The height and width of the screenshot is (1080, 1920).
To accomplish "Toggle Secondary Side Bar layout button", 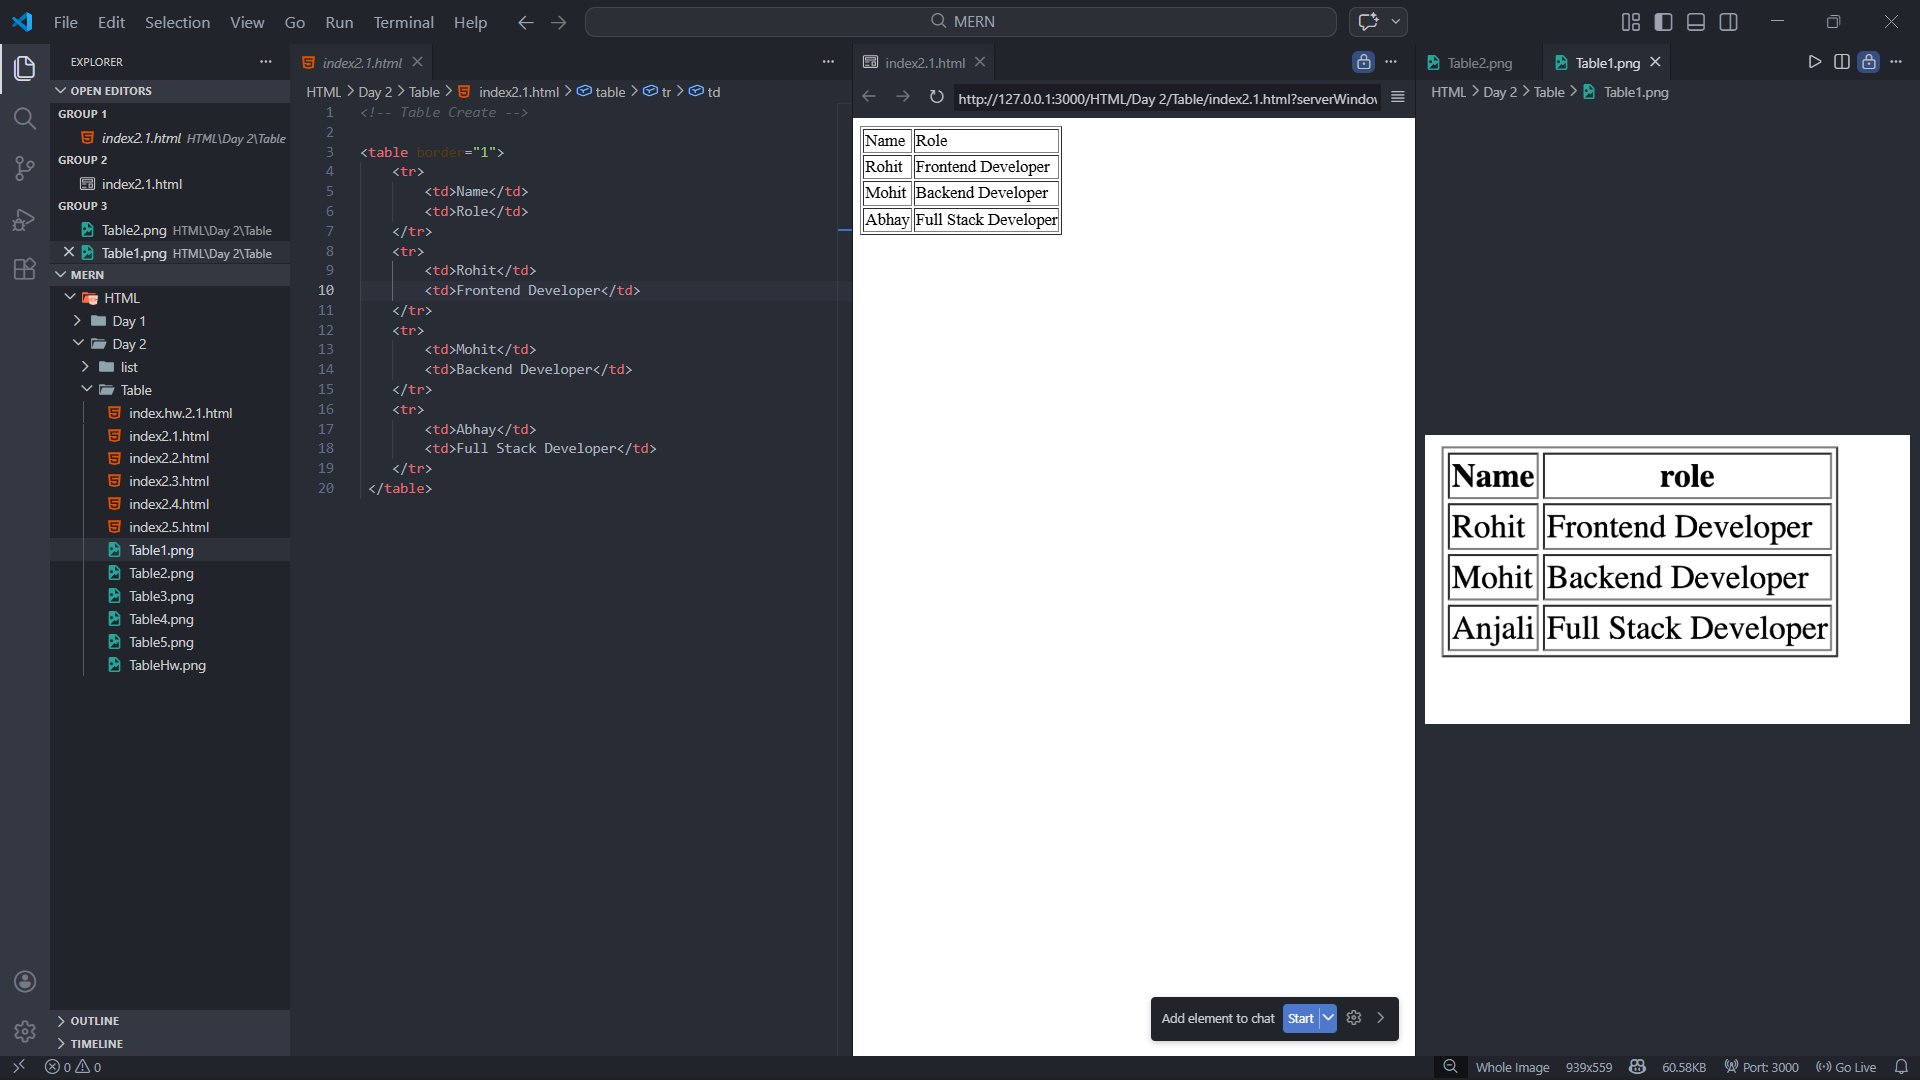I will coord(1728,22).
